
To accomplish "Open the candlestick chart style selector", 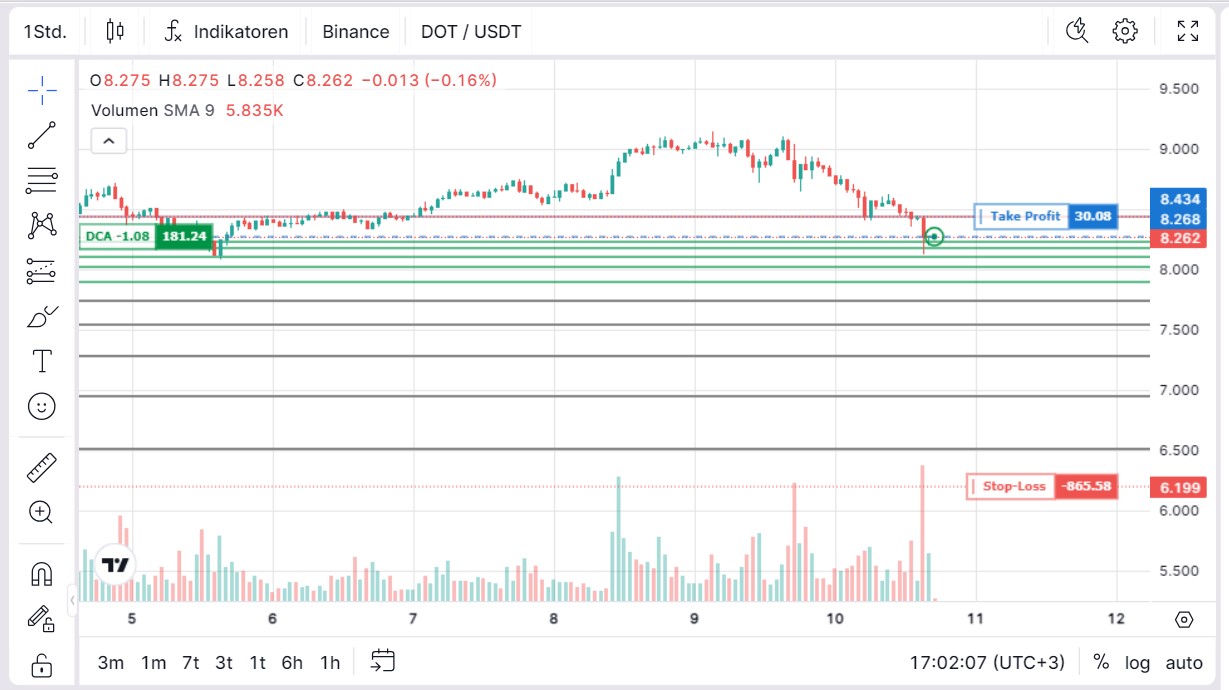I will click(x=115, y=32).
